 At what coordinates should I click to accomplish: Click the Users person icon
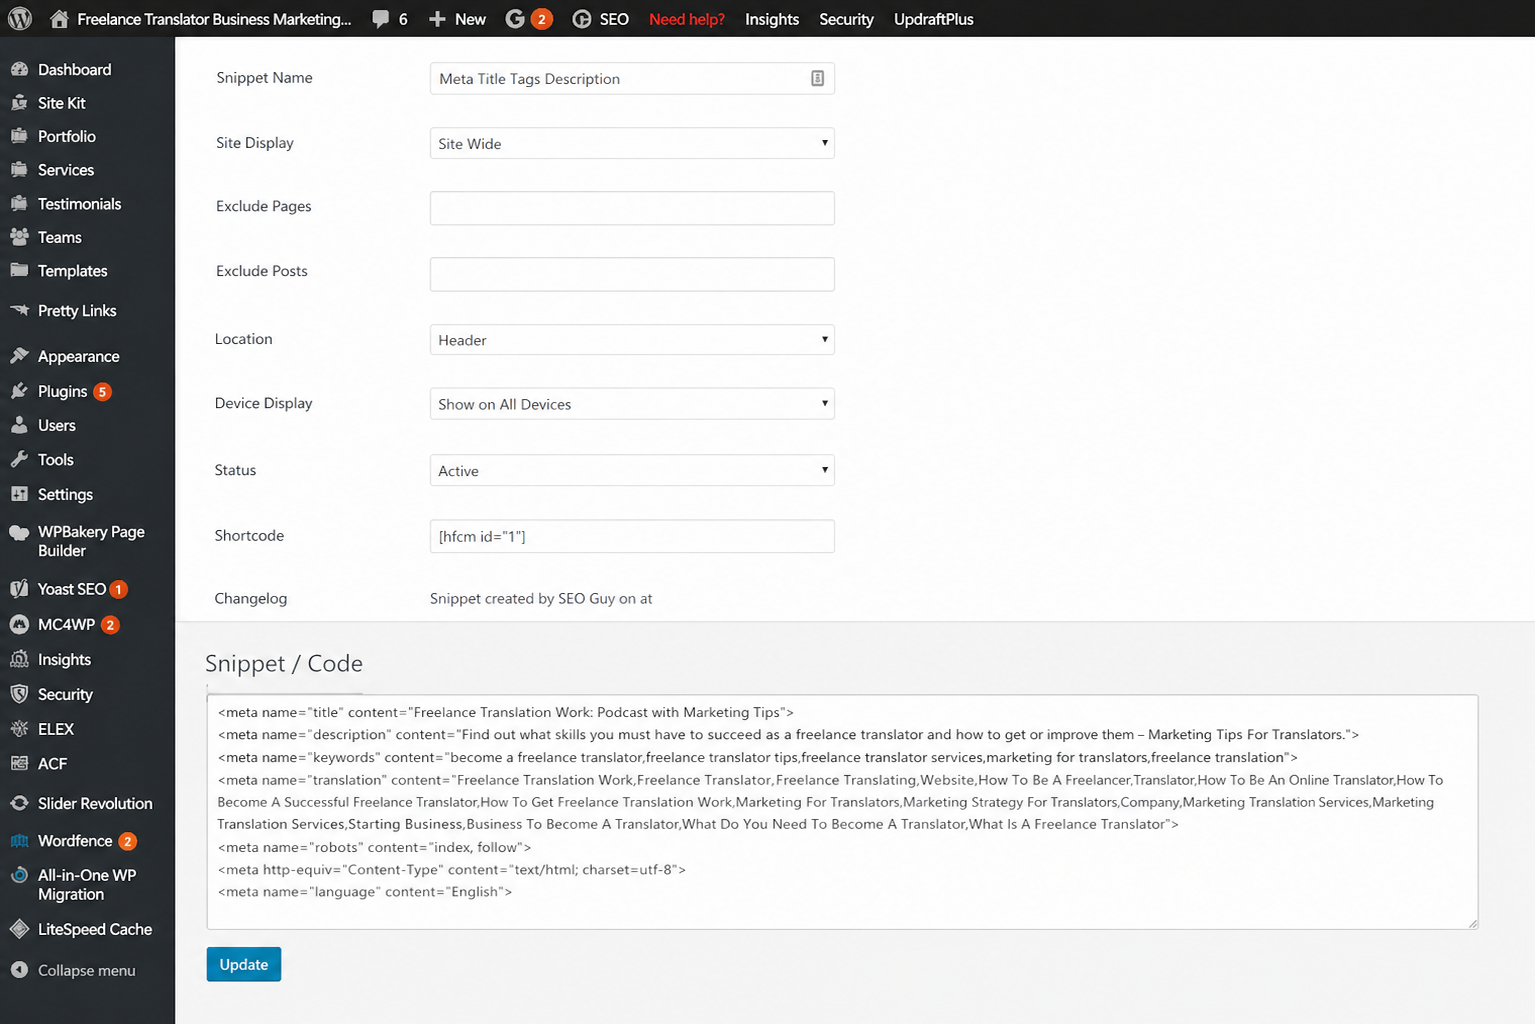[19, 425]
